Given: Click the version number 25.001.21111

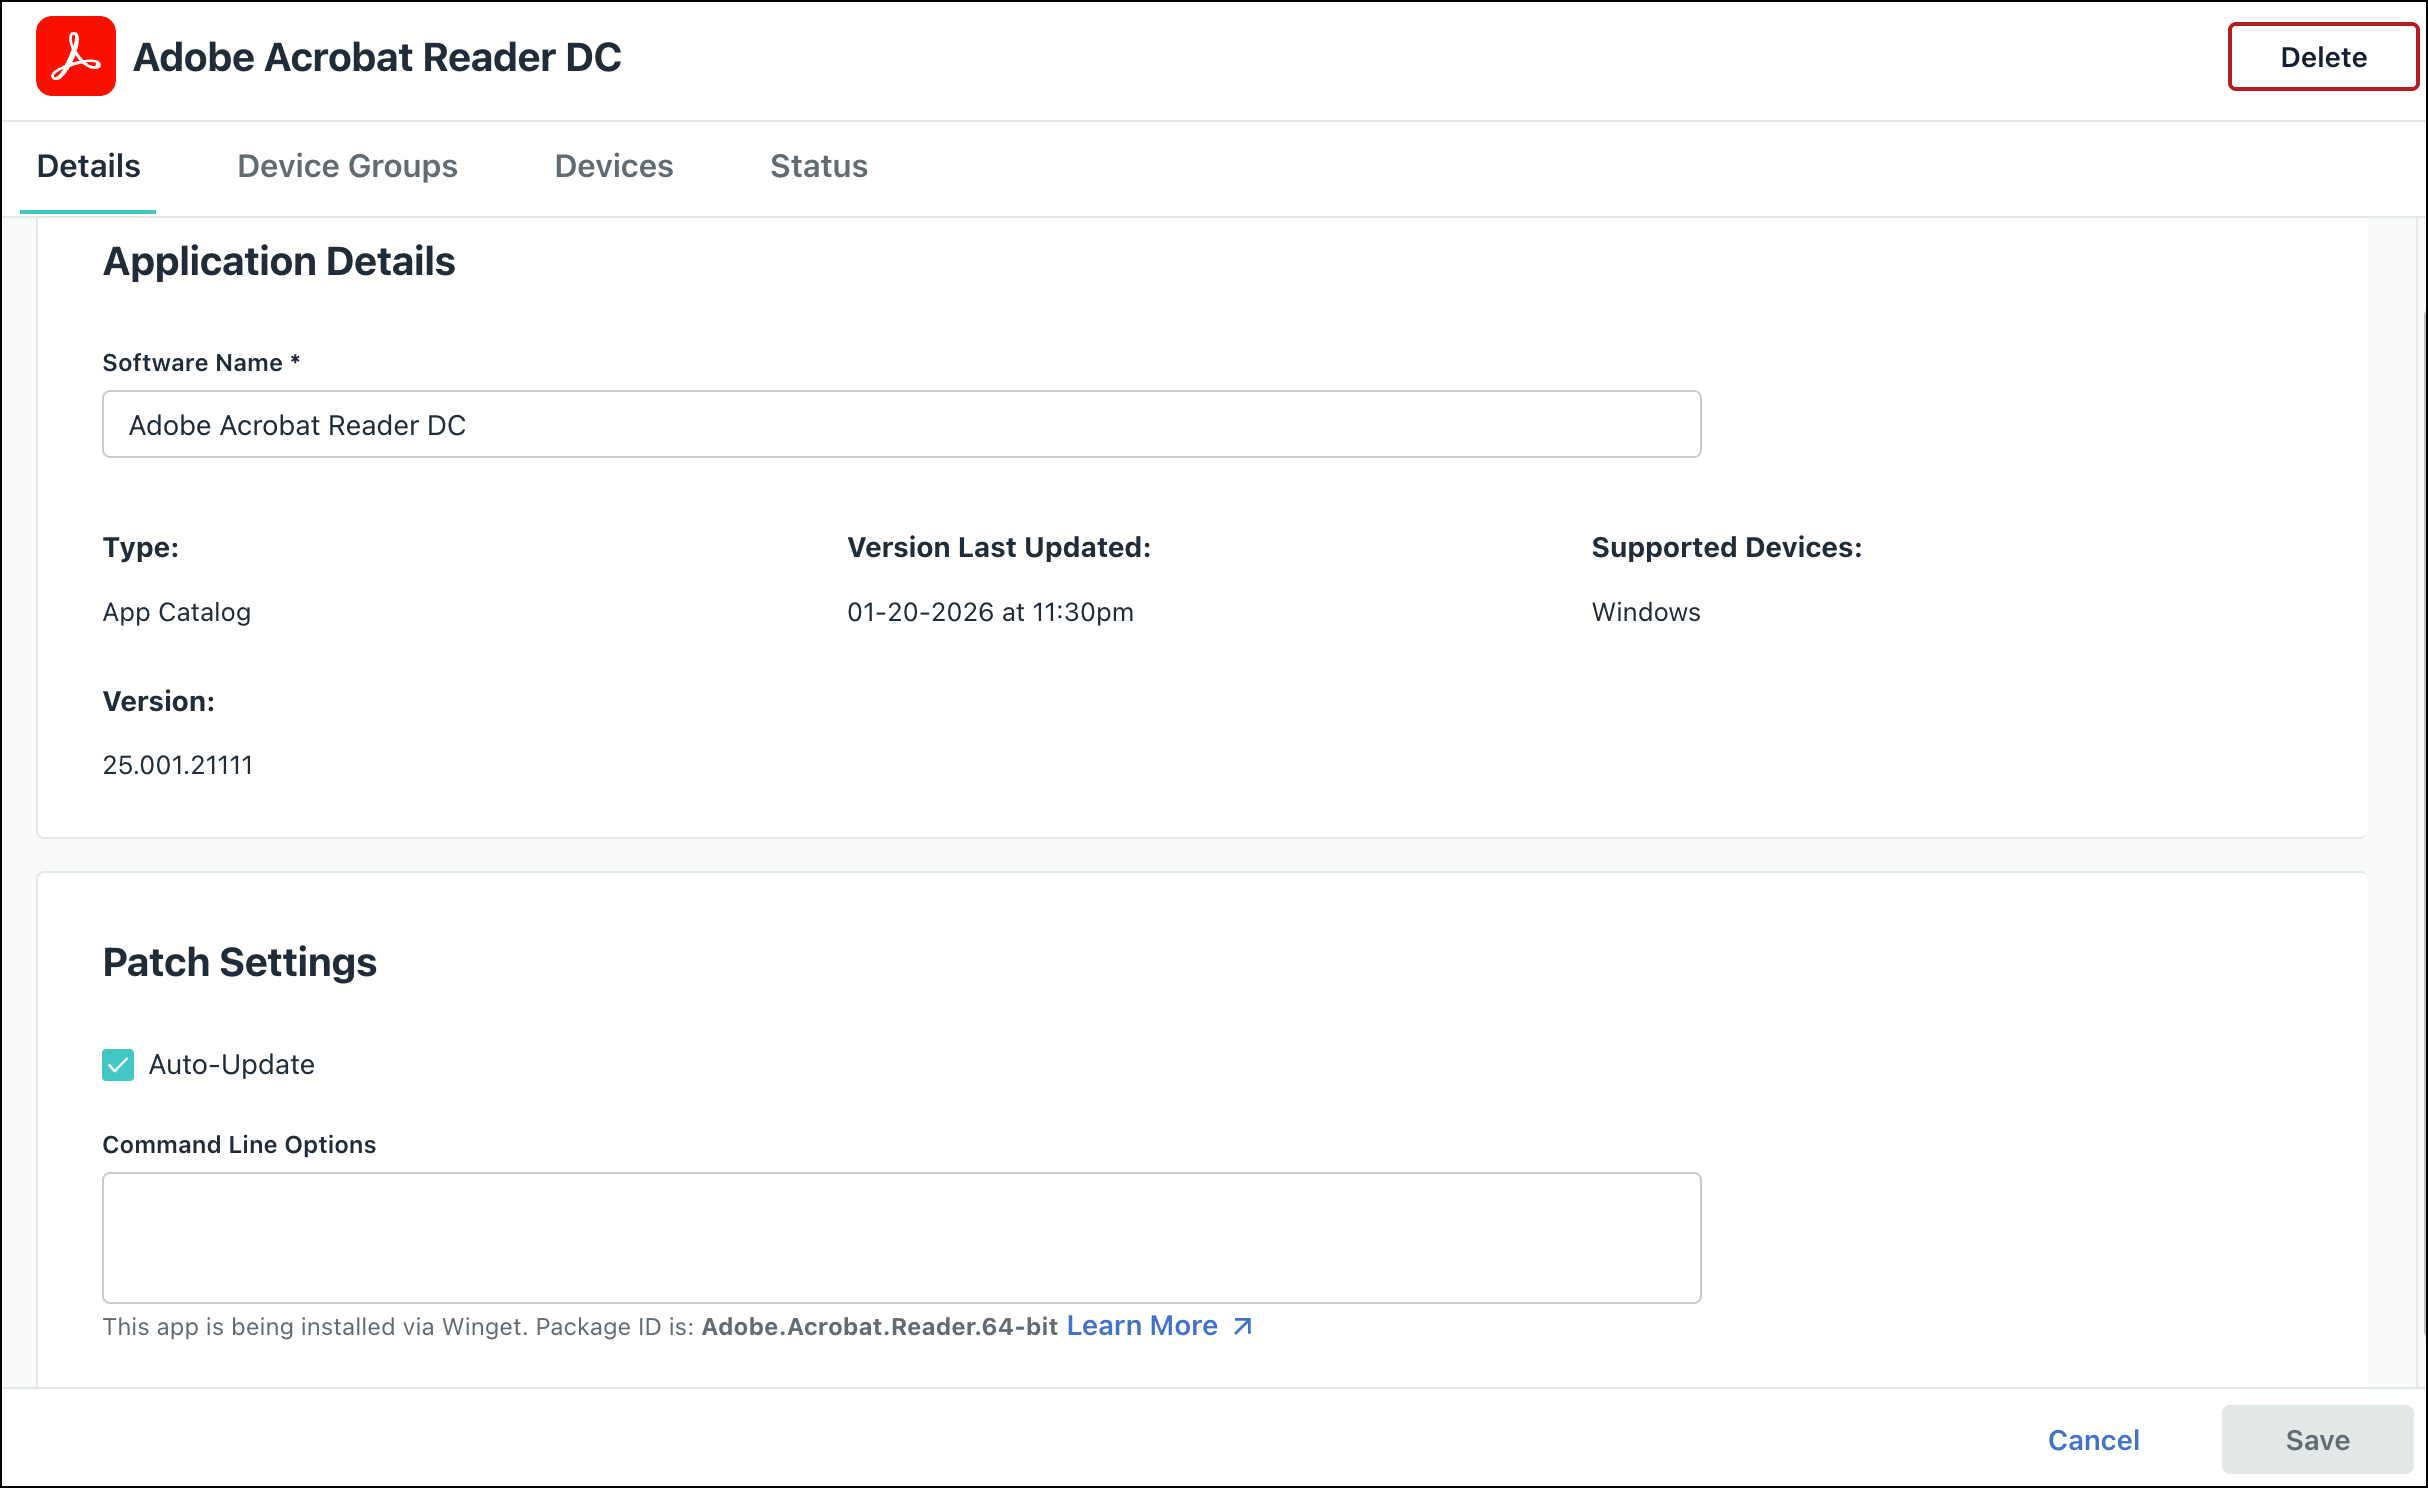Looking at the screenshot, I should point(178,765).
